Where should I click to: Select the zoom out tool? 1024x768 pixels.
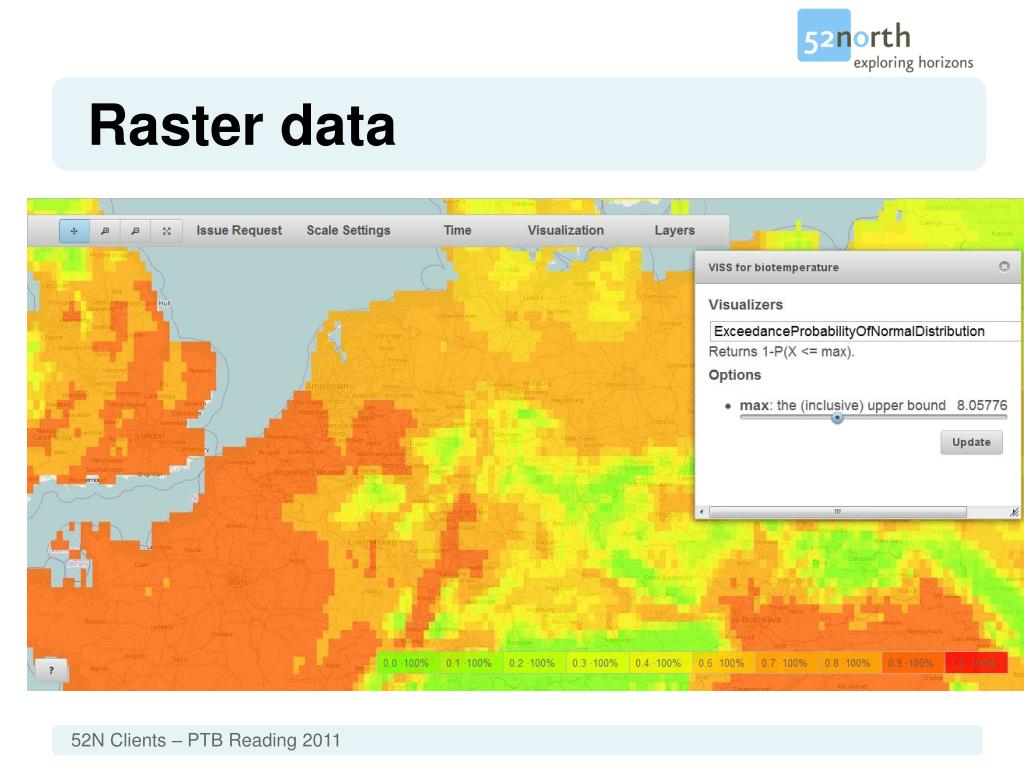[135, 231]
